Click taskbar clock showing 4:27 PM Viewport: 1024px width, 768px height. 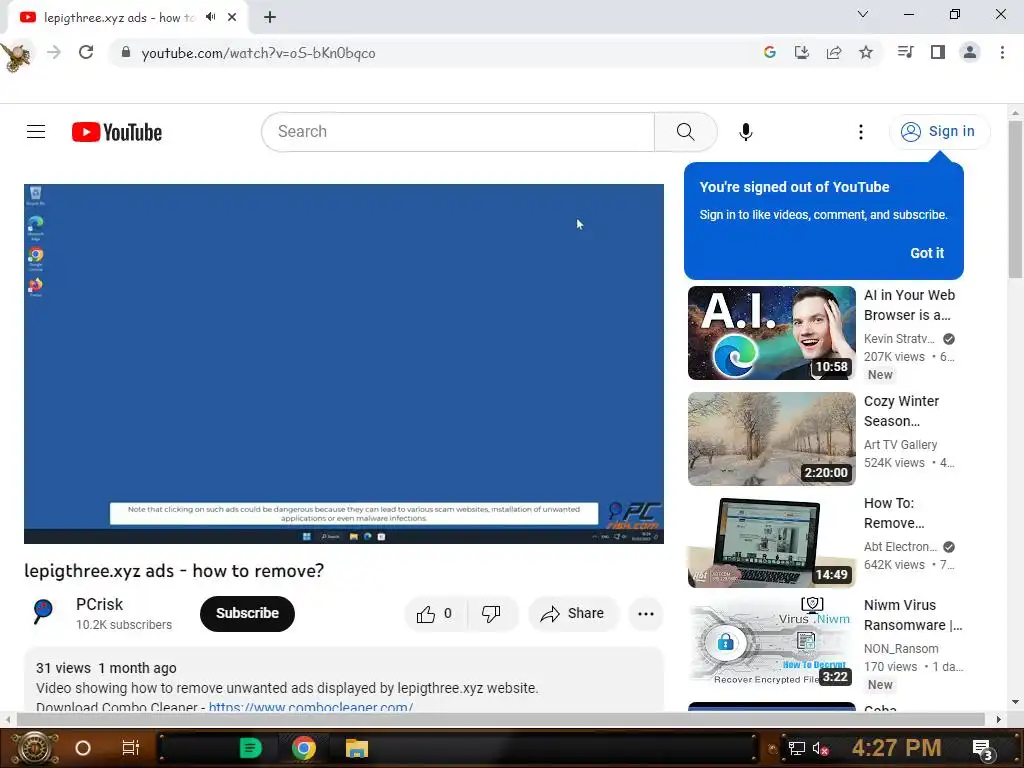(x=897, y=748)
